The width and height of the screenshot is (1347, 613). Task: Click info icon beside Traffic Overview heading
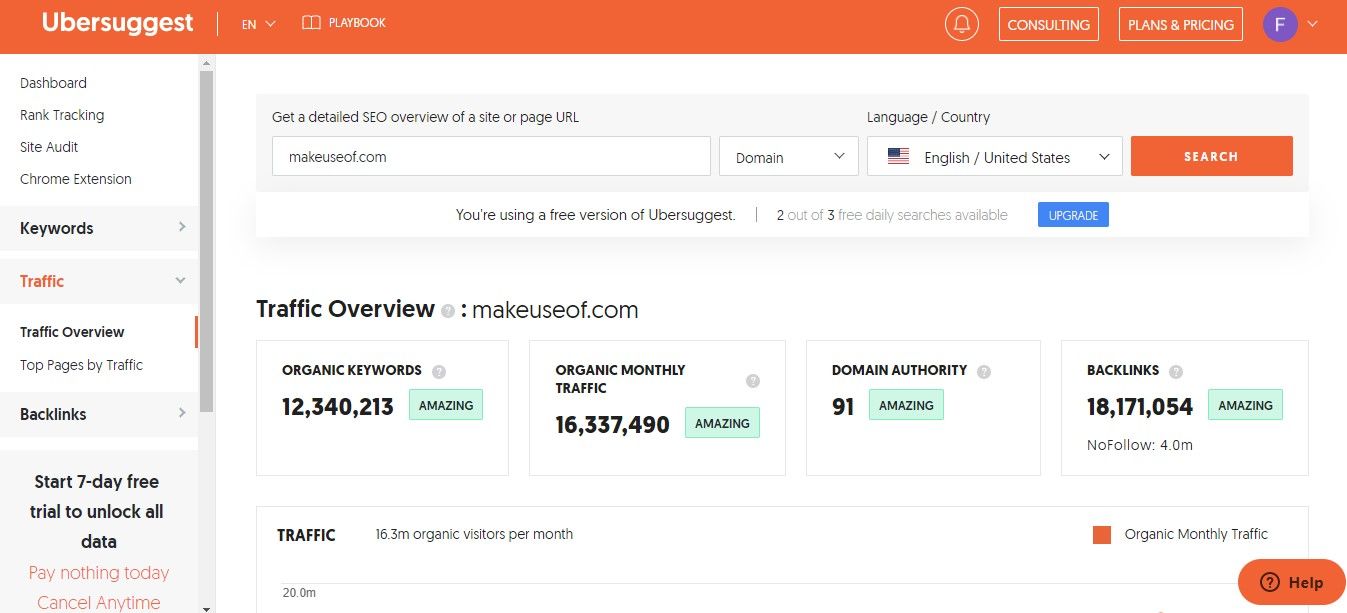(x=448, y=311)
